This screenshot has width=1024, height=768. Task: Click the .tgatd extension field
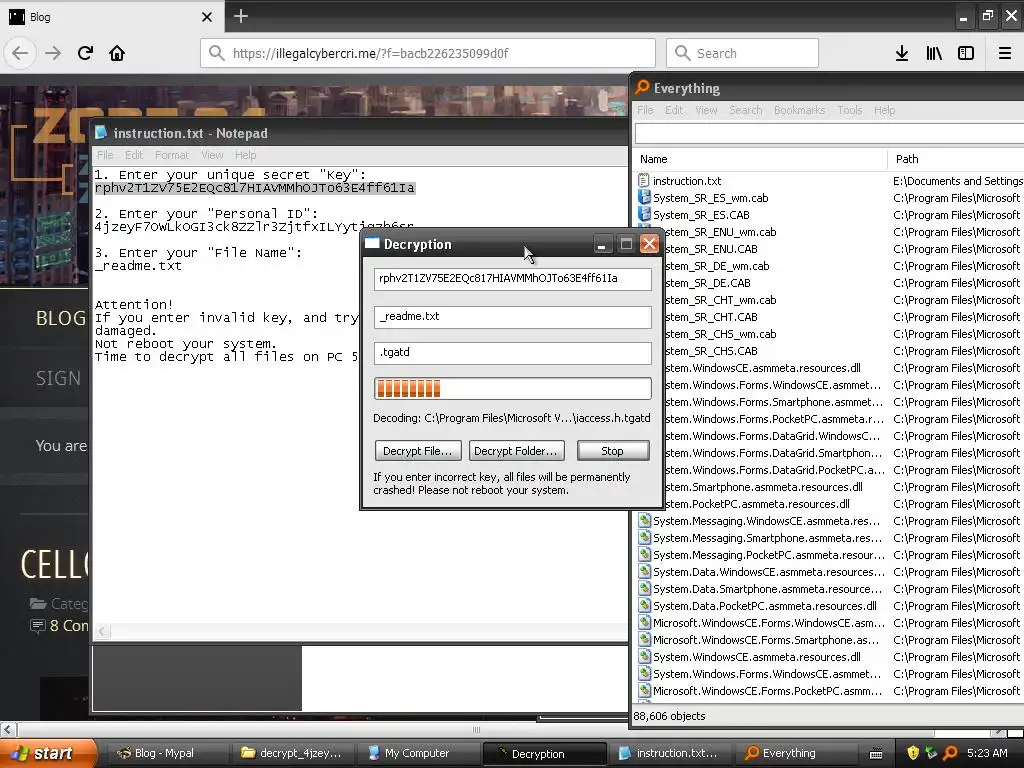pyautogui.click(x=513, y=353)
